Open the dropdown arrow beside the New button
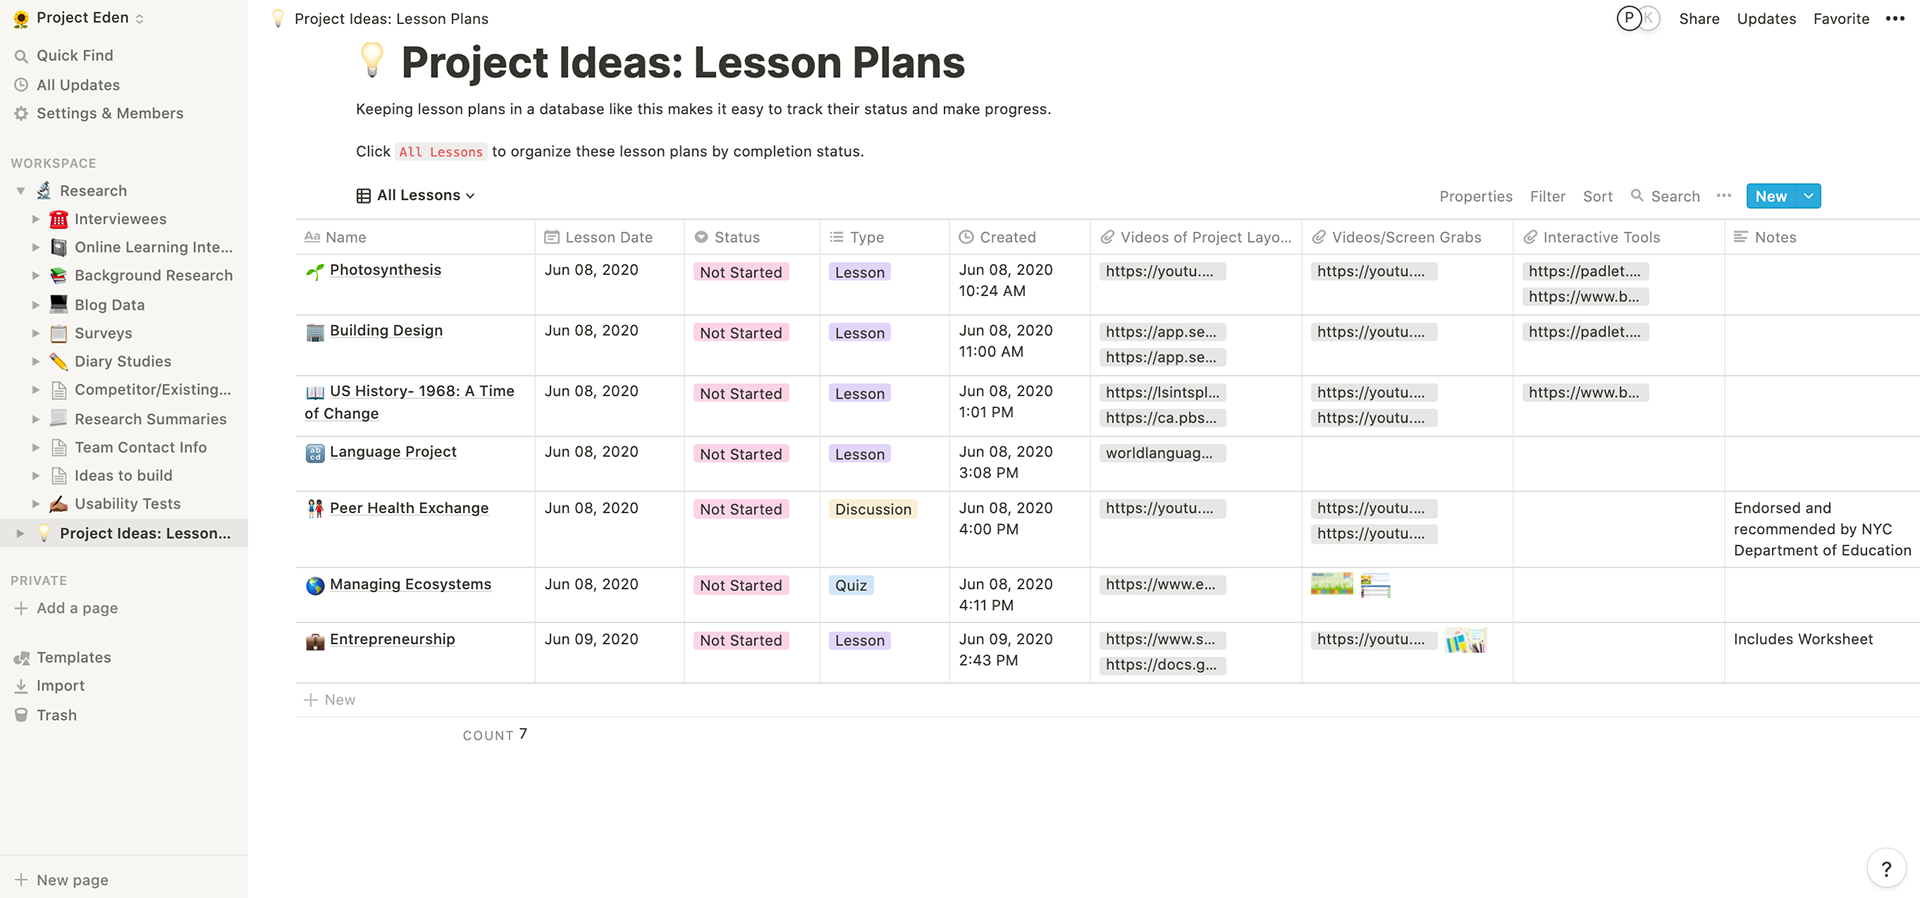The image size is (1920, 898). [x=1808, y=196]
